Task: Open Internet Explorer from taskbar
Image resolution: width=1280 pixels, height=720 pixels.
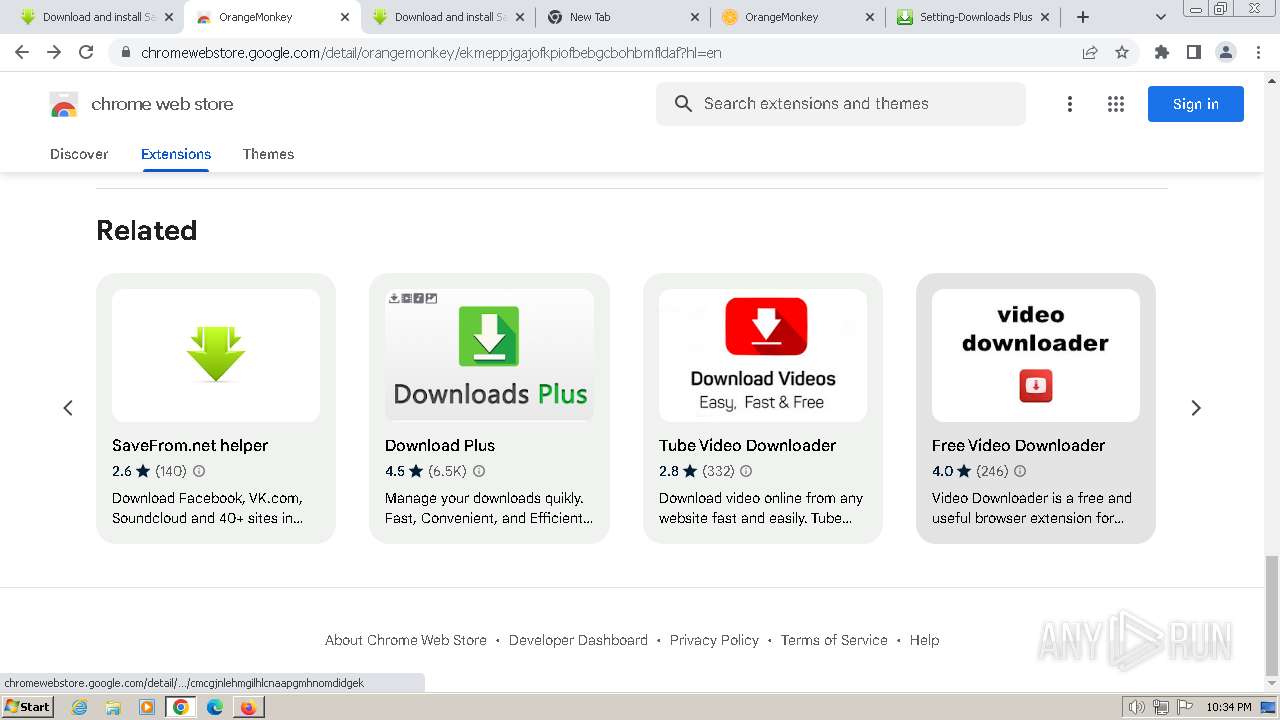Action: coord(79,707)
